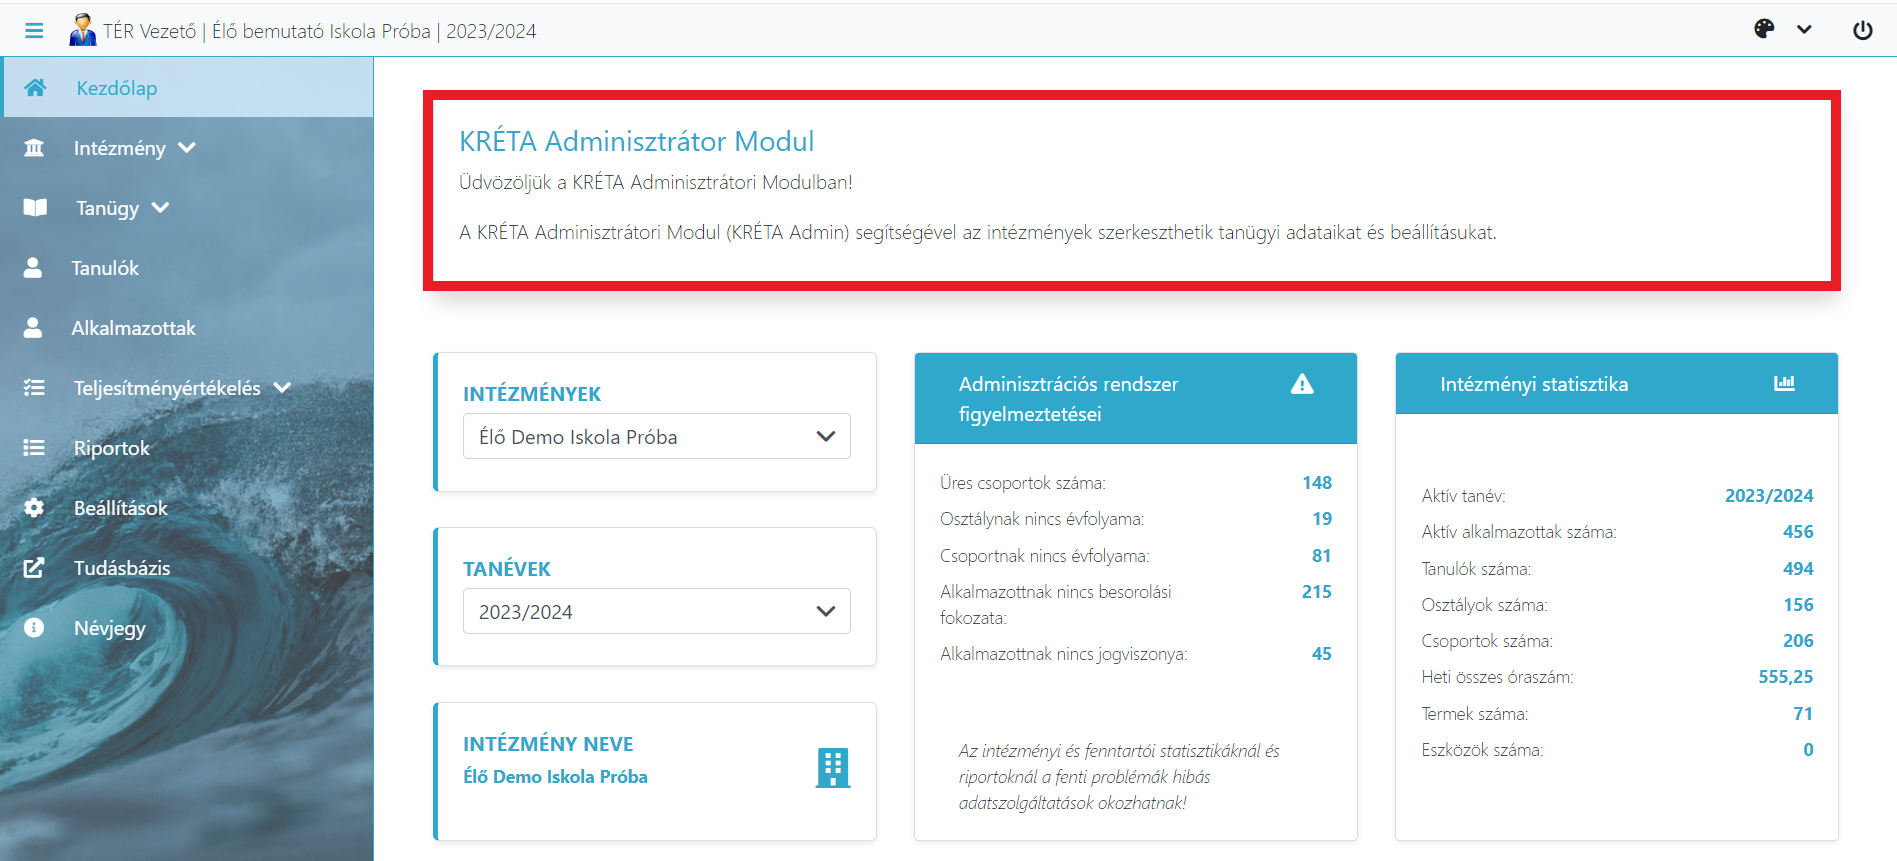The width and height of the screenshot is (1897, 861).
Task: Click the Beállítások gear icon
Action: [34, 508]
